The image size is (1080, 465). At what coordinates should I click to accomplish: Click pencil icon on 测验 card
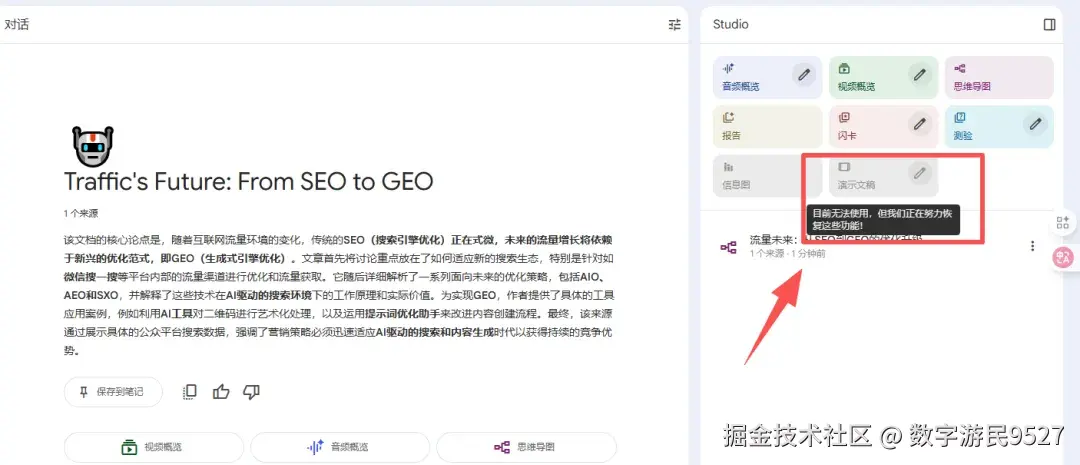[1035, 124]
